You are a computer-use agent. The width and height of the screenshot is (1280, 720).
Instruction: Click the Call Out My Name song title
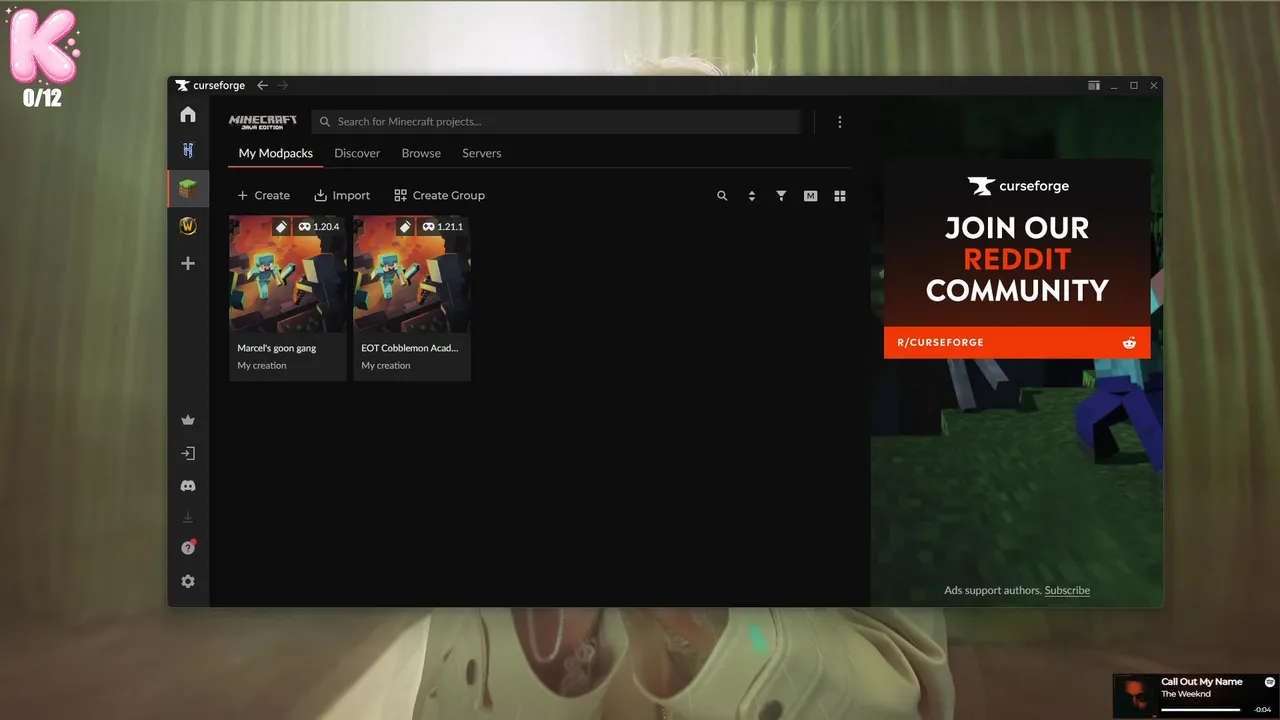(x=1202, y=682)
